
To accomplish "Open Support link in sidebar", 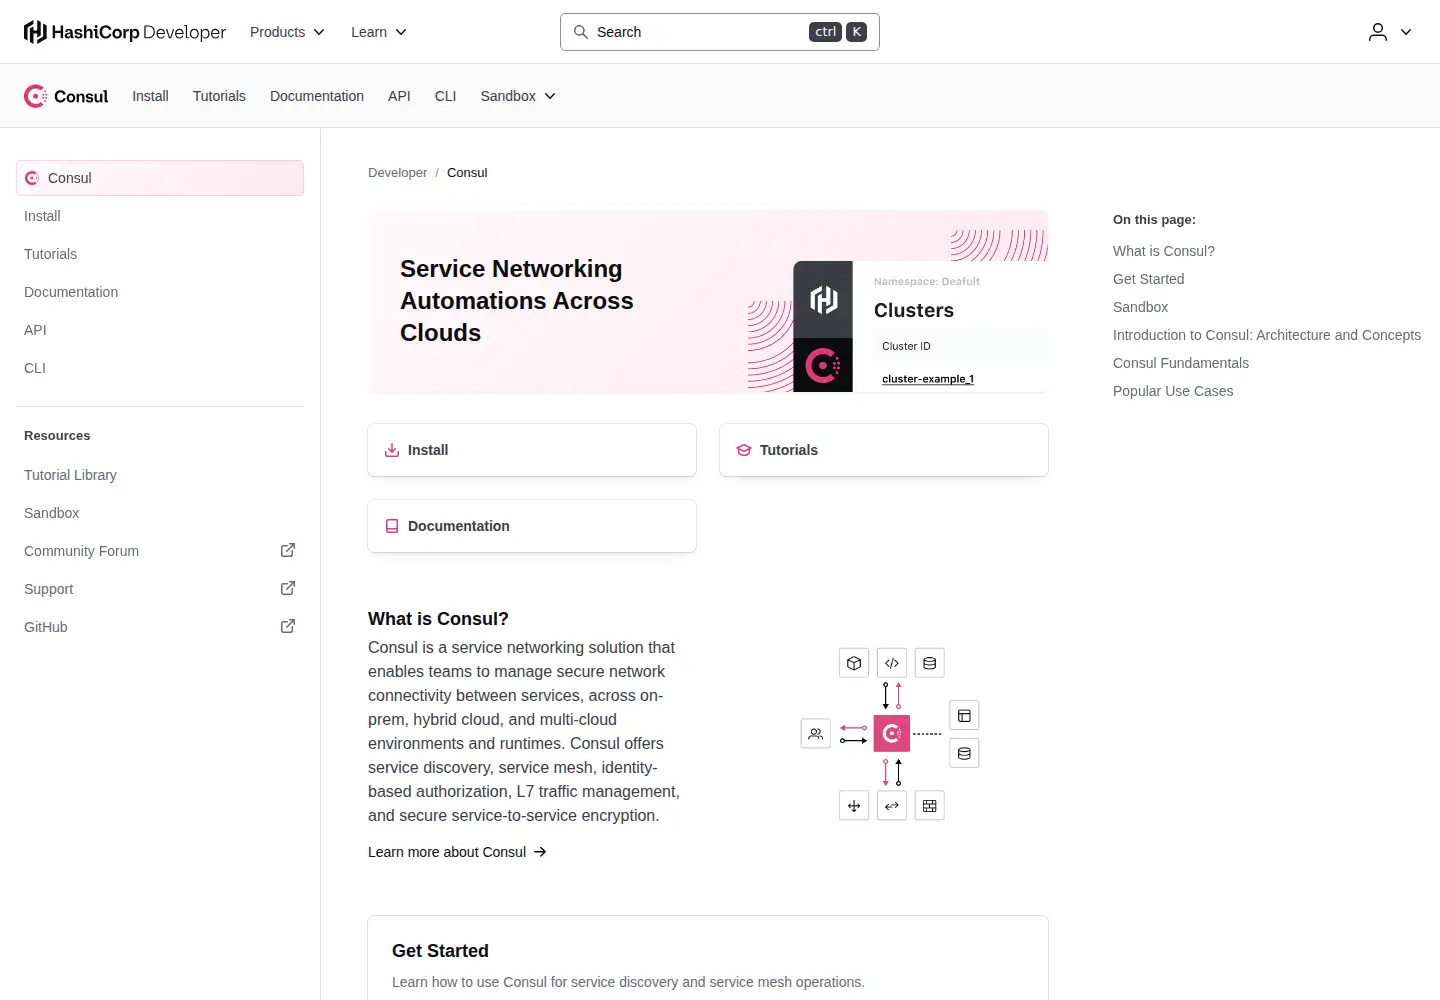I will (160, 589).
